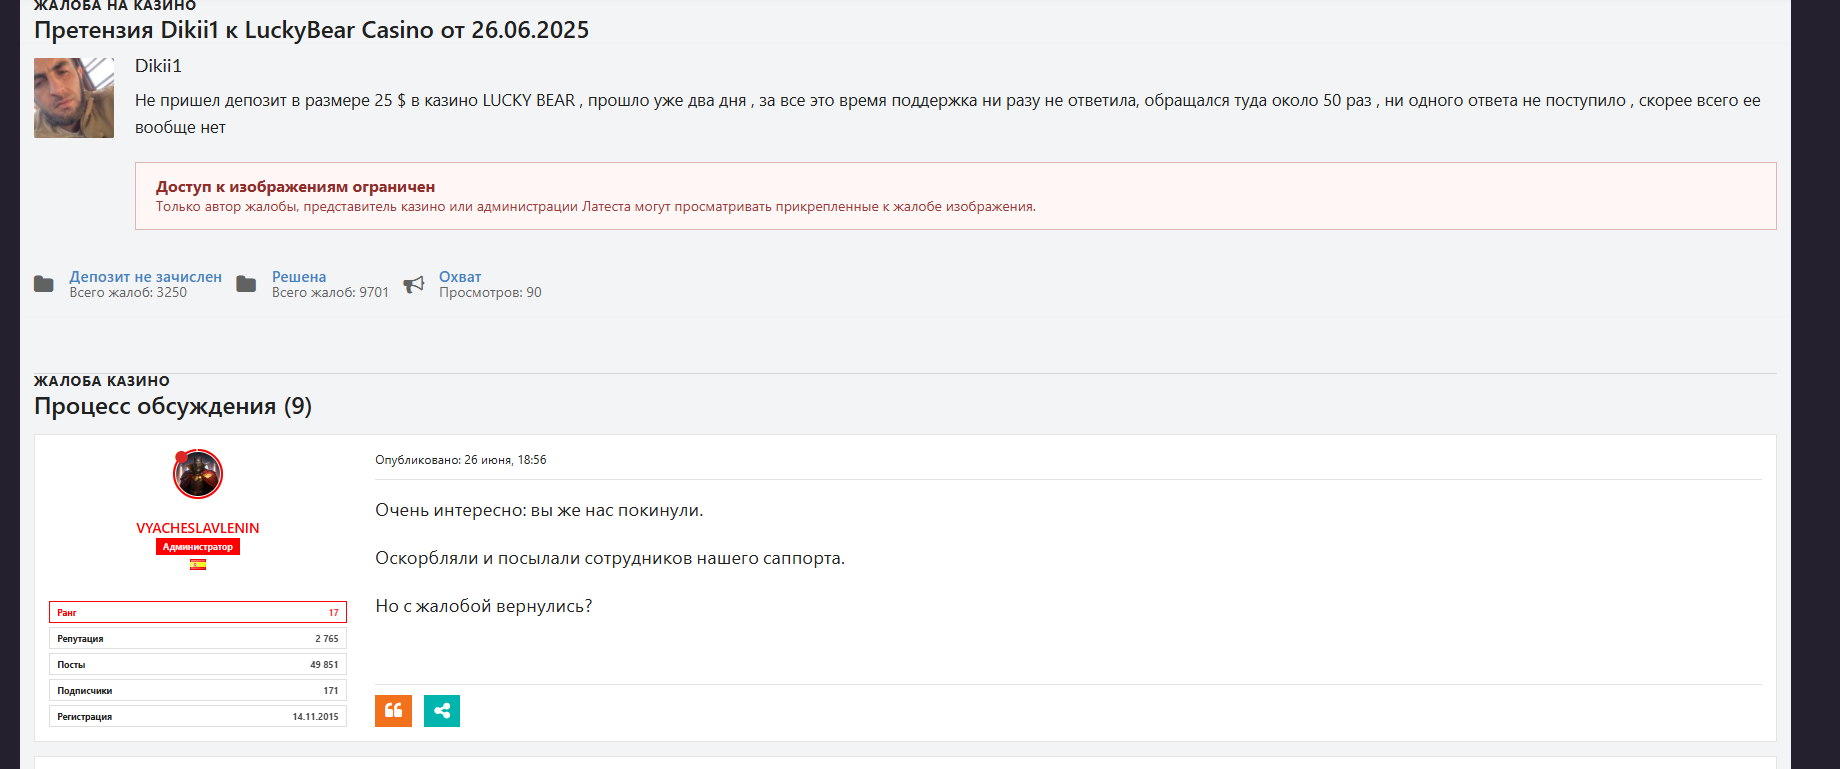
Task: Select the Подписчики stat row
Action: (198, 690)
